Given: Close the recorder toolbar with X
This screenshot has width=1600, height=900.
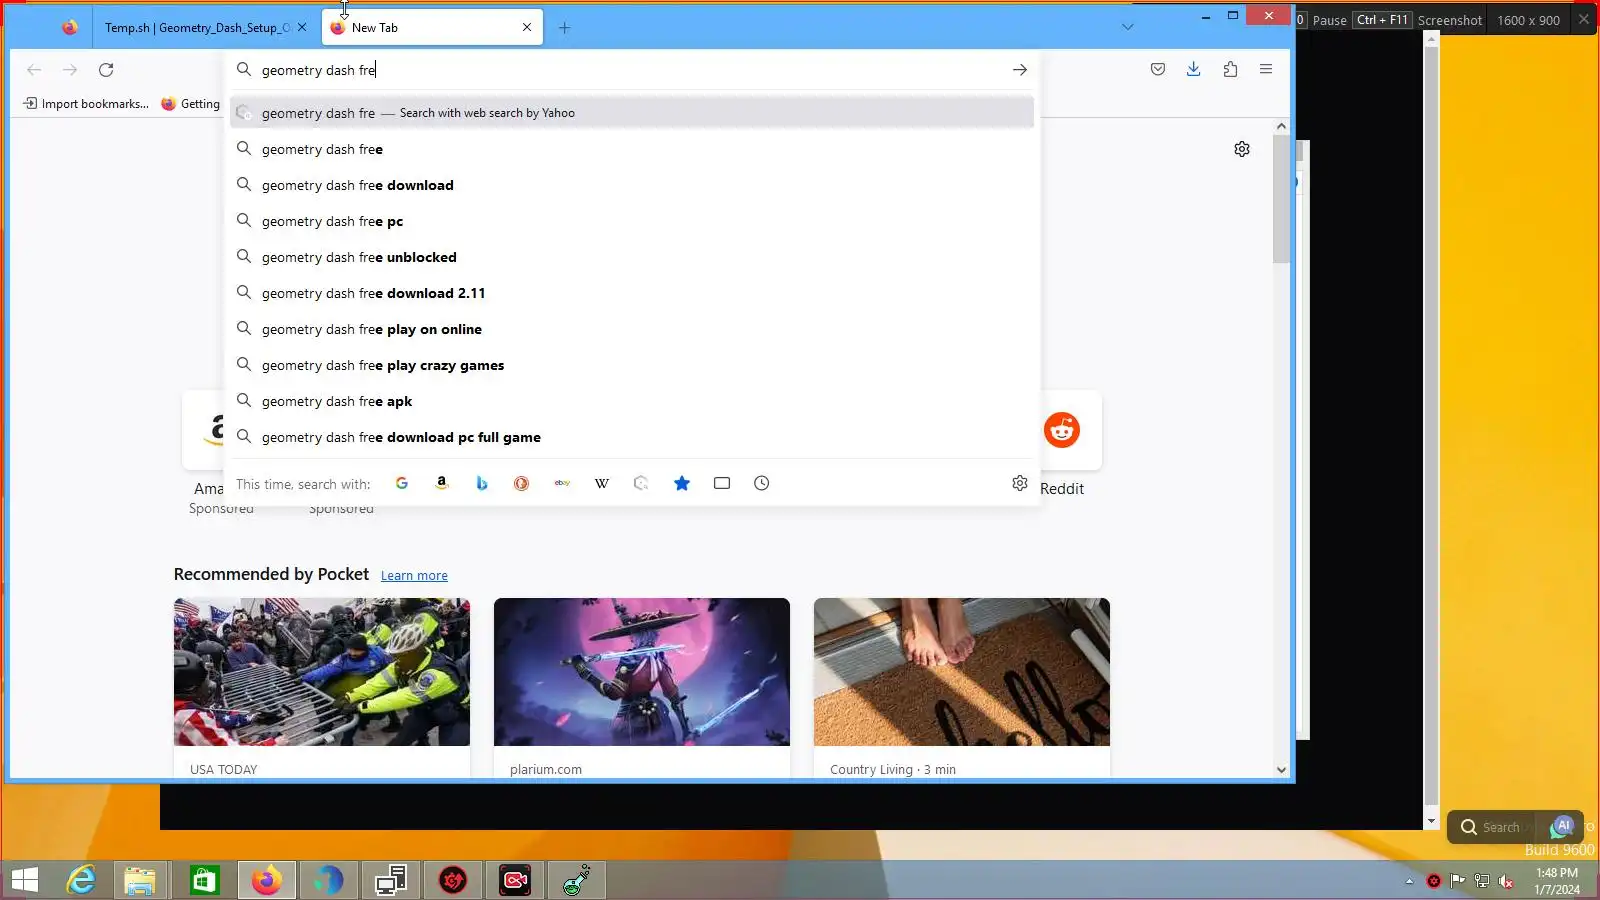Looking at the screenshot, I should tap(1584, 19).
